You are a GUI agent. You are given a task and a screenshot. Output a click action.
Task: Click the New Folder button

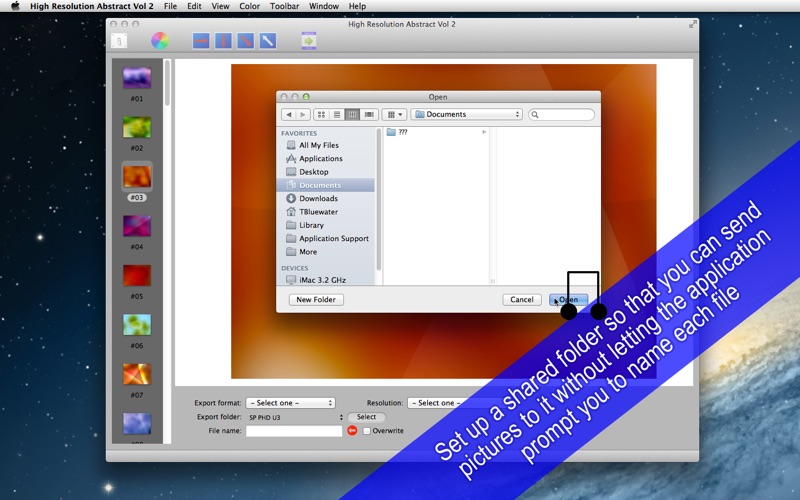[316, 299]
